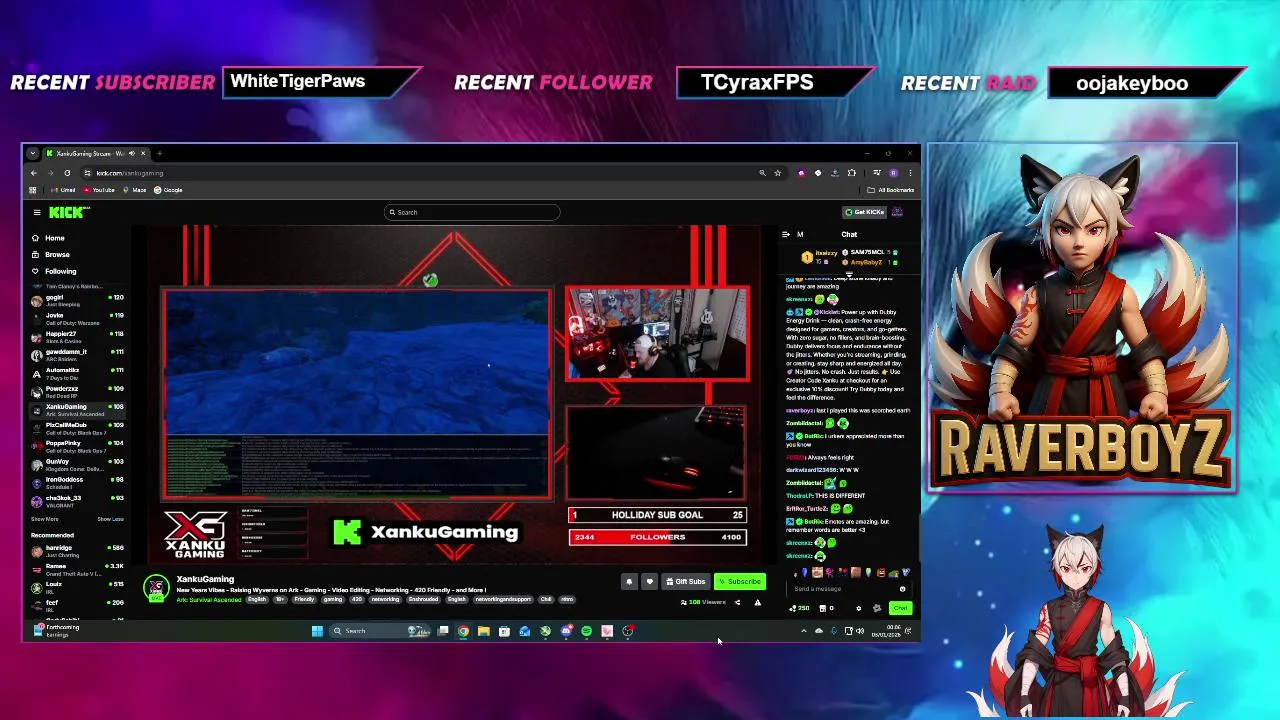Click the Gift Subs button

686,582
